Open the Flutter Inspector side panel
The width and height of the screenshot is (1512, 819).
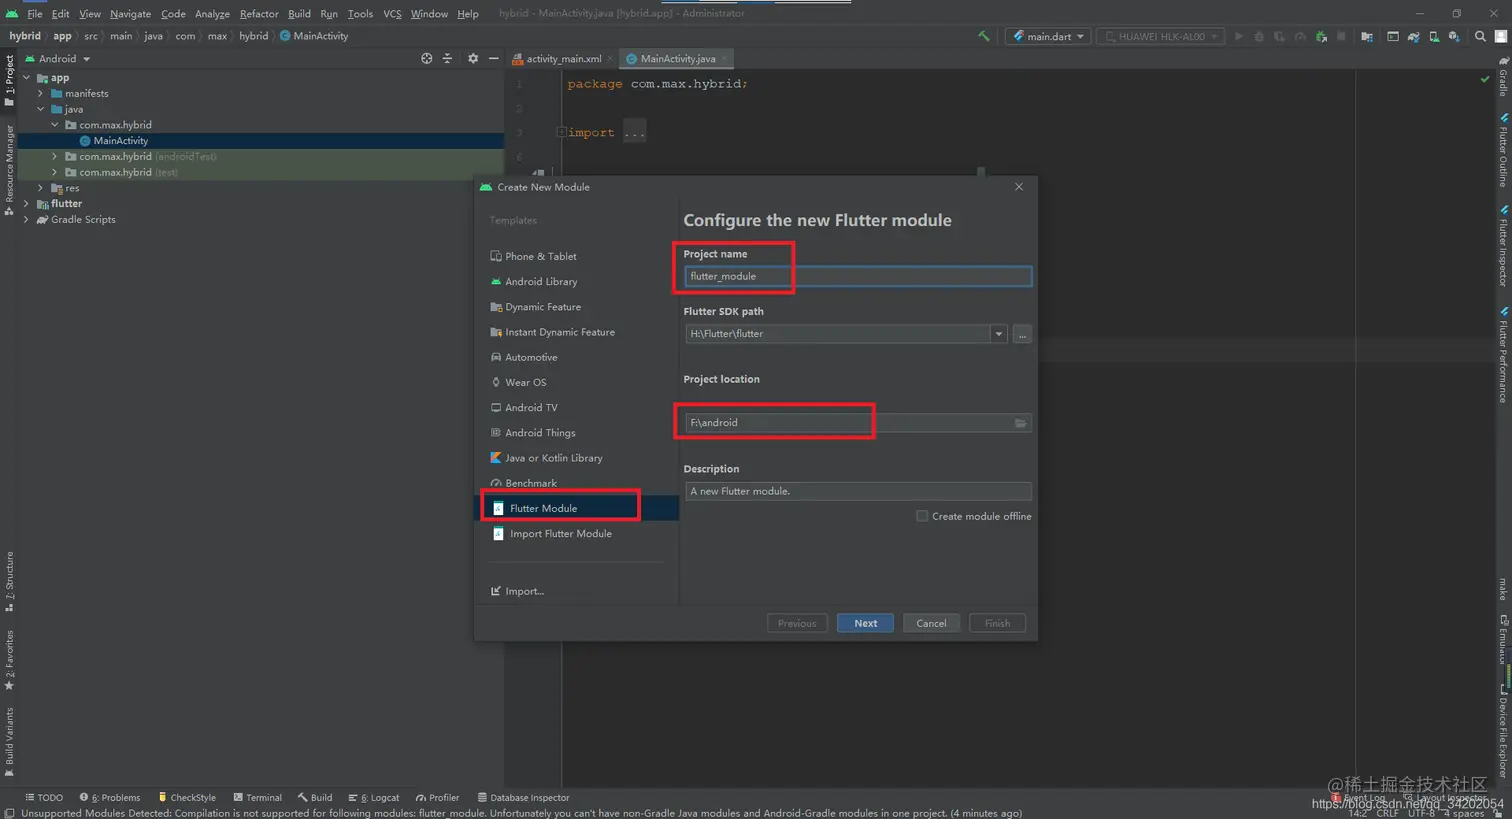pos(1502,246)
